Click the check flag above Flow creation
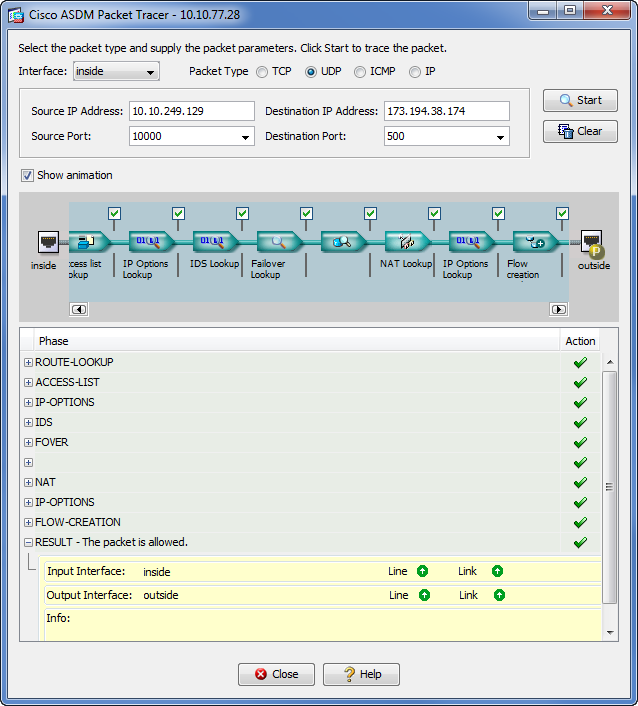The height and width of the screenshot is (706, 638). click(562, 213)
